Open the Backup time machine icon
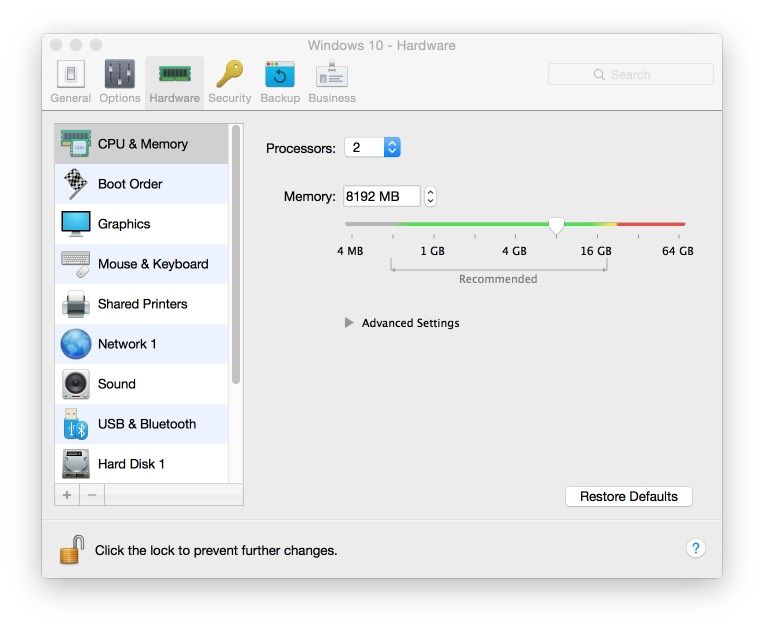The width and height of the screenshot is (764, 628). (x=280, y=74)
